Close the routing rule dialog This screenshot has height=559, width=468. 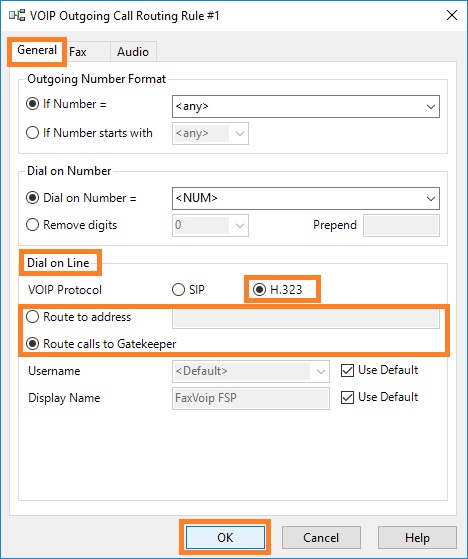coord(452,15)
